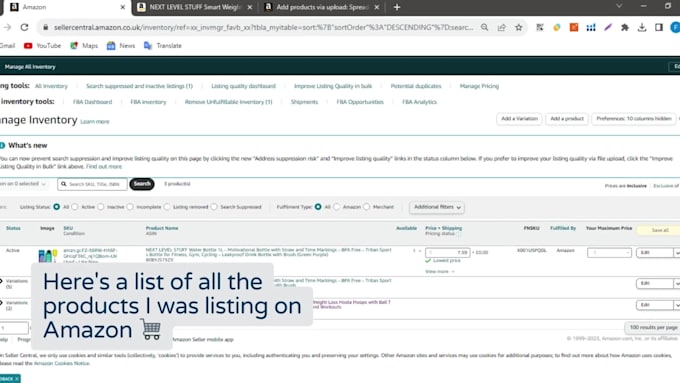Click Edit button on Variations (5) row
Screen dimensions: 680x383
pyautogui.click(x=654, y=283)
